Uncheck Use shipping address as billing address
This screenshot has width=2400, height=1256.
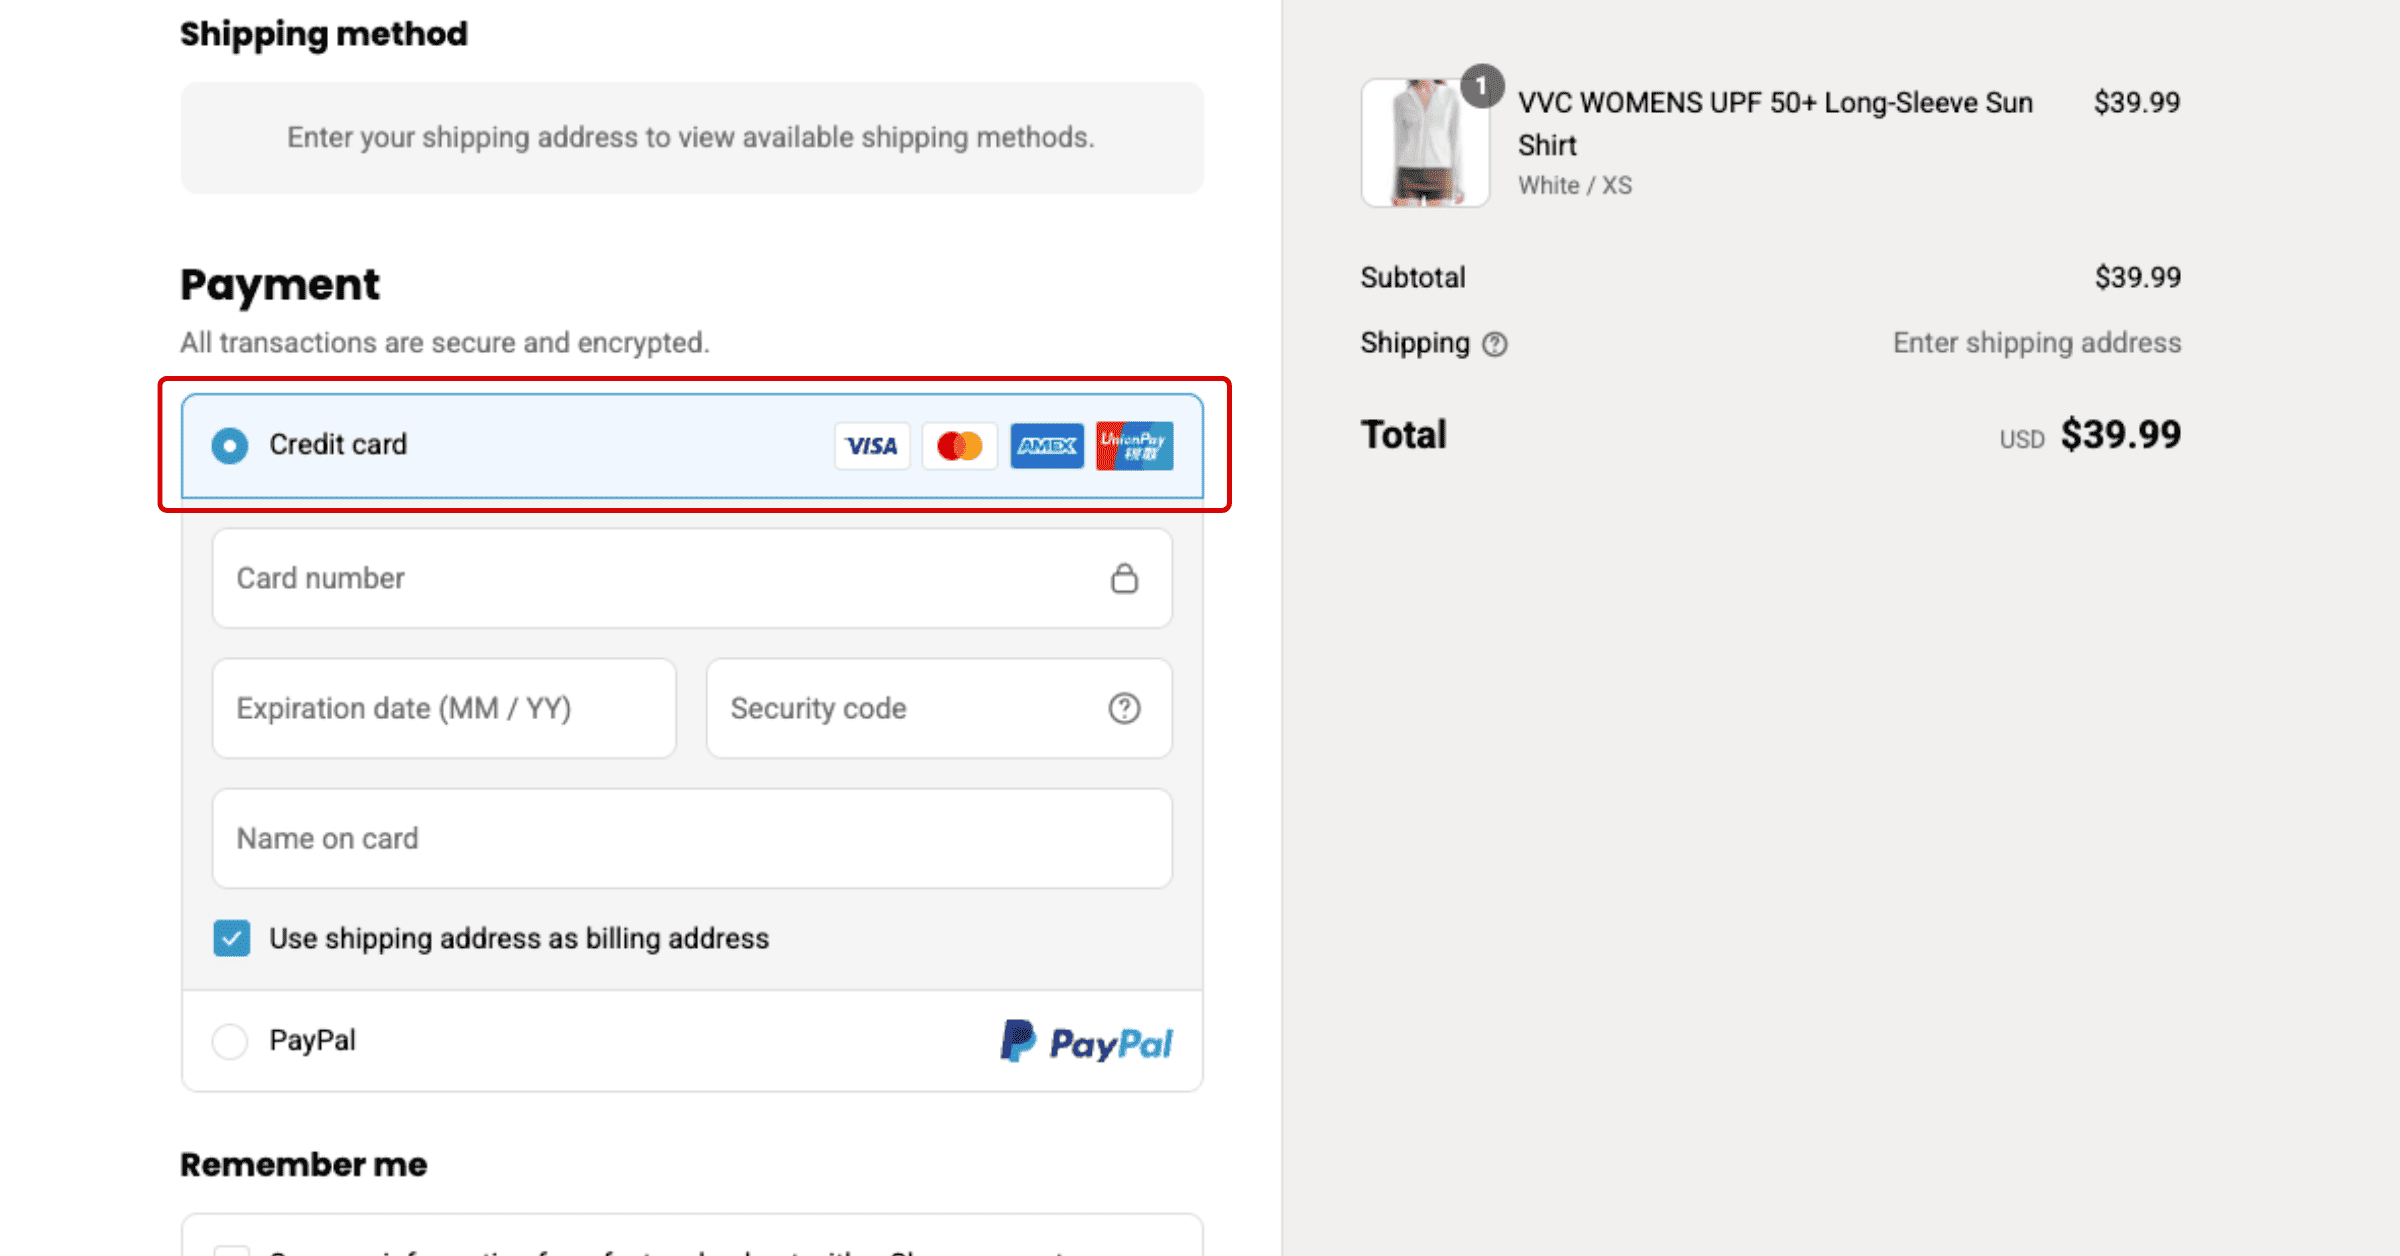point(232,938)
